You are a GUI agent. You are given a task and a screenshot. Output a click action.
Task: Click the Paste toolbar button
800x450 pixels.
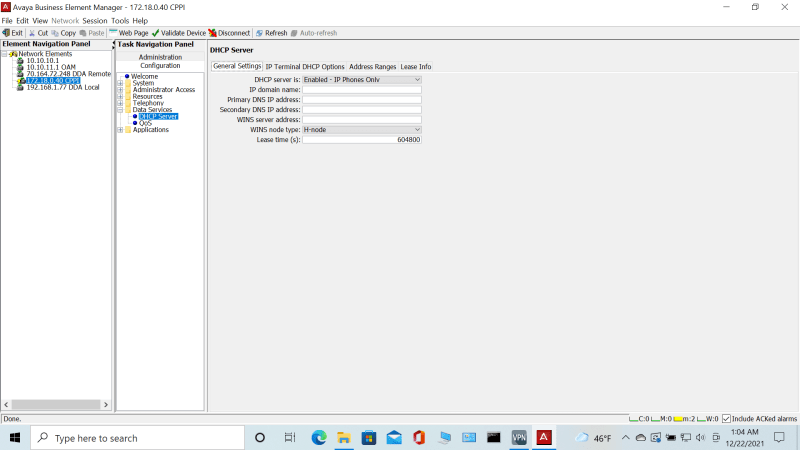92,33
